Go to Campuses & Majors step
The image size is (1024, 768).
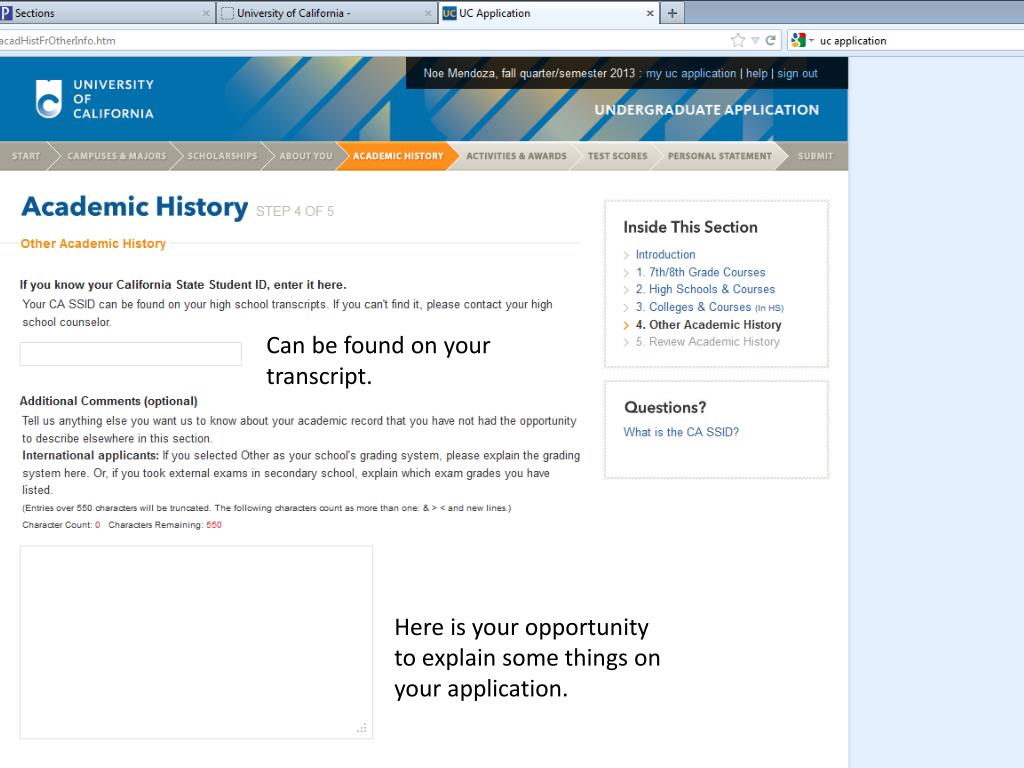(116, 156)
